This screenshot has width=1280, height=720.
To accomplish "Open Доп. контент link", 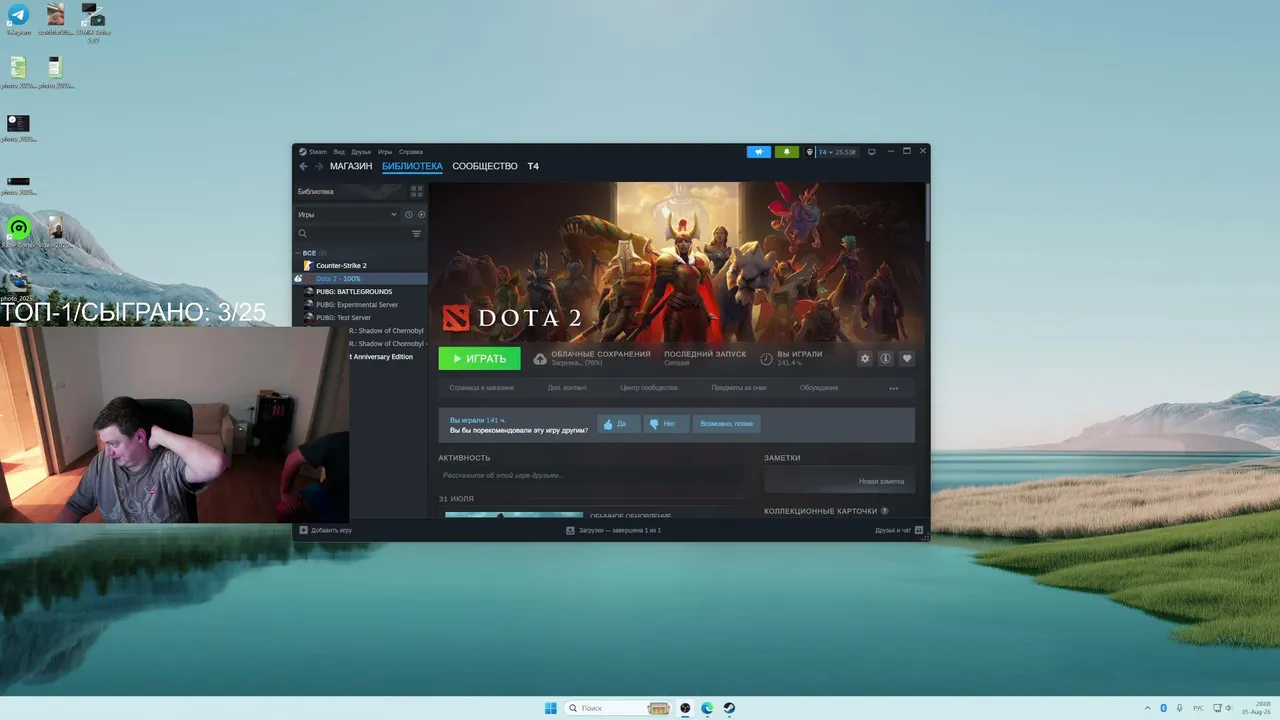I will (567, 388).
